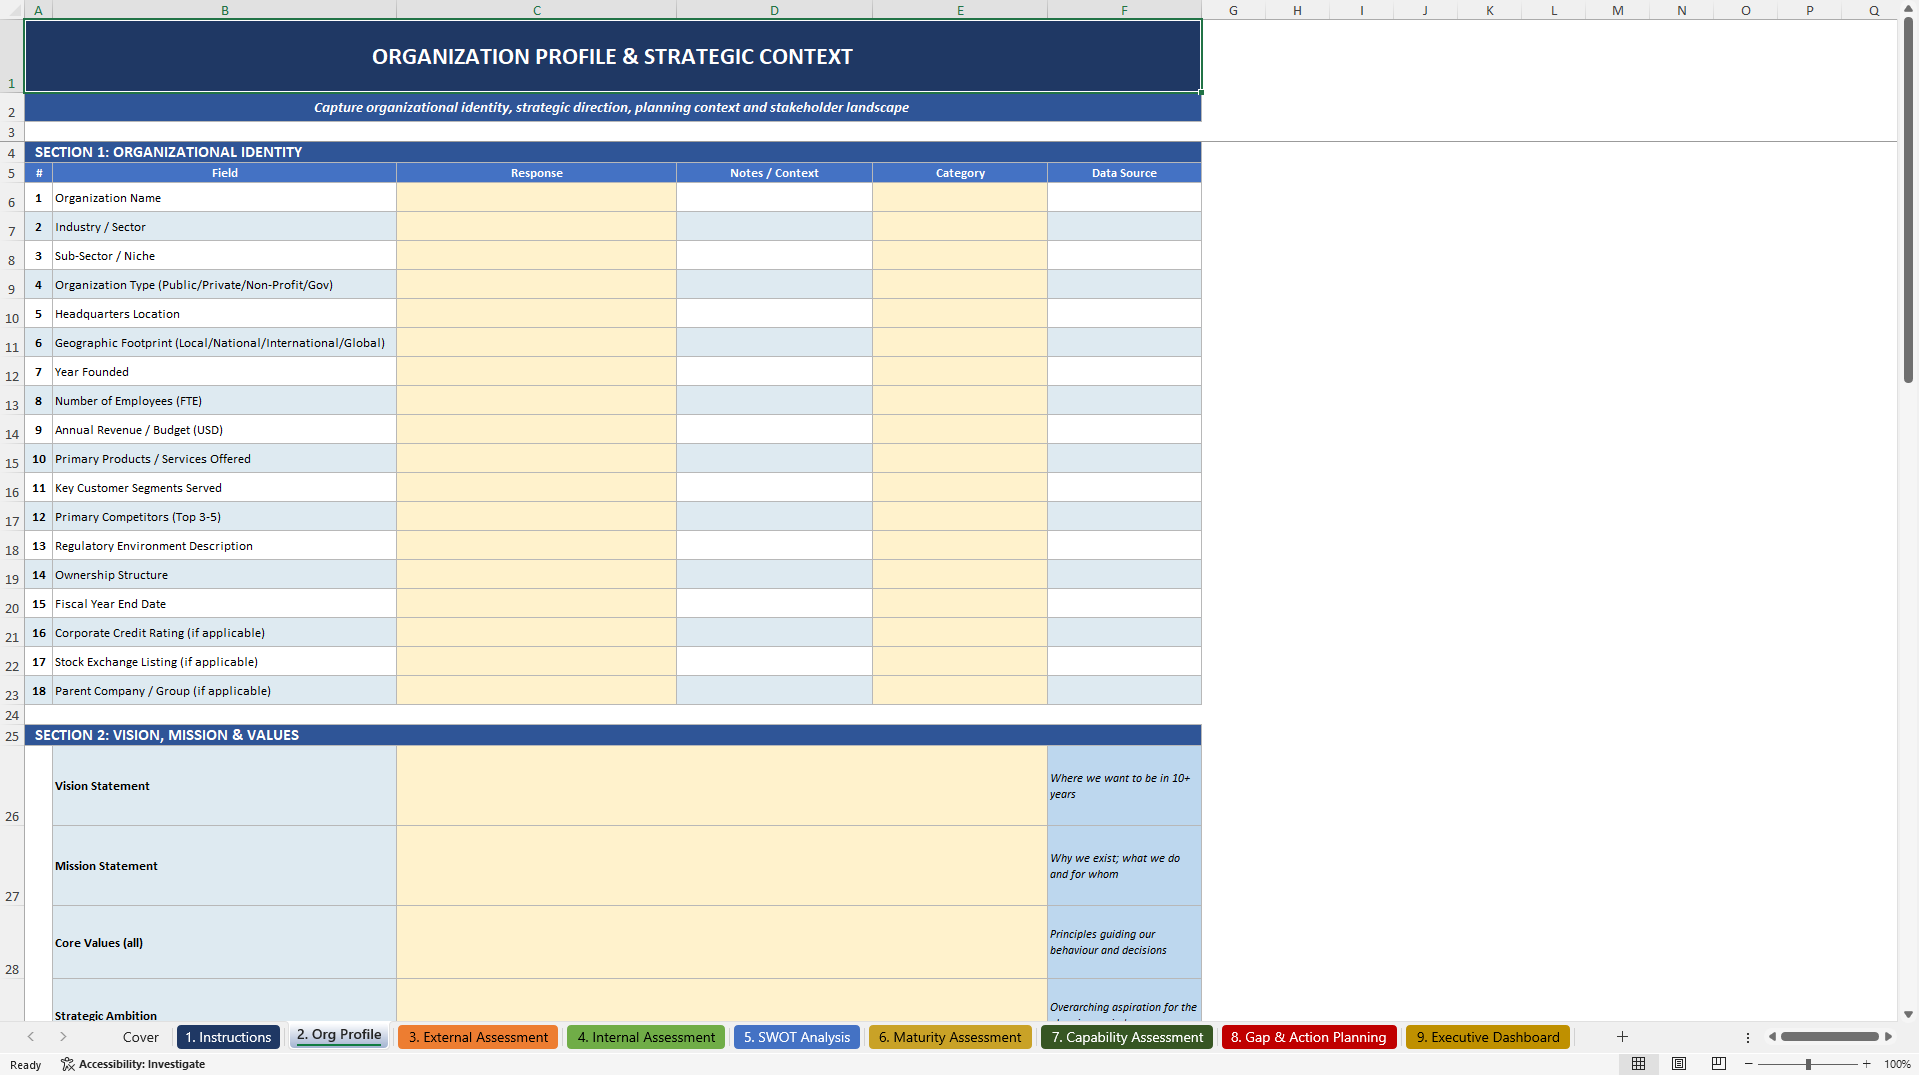
Task: Open 6. Maturity Assessment sheet tab
Action: 950,1037
